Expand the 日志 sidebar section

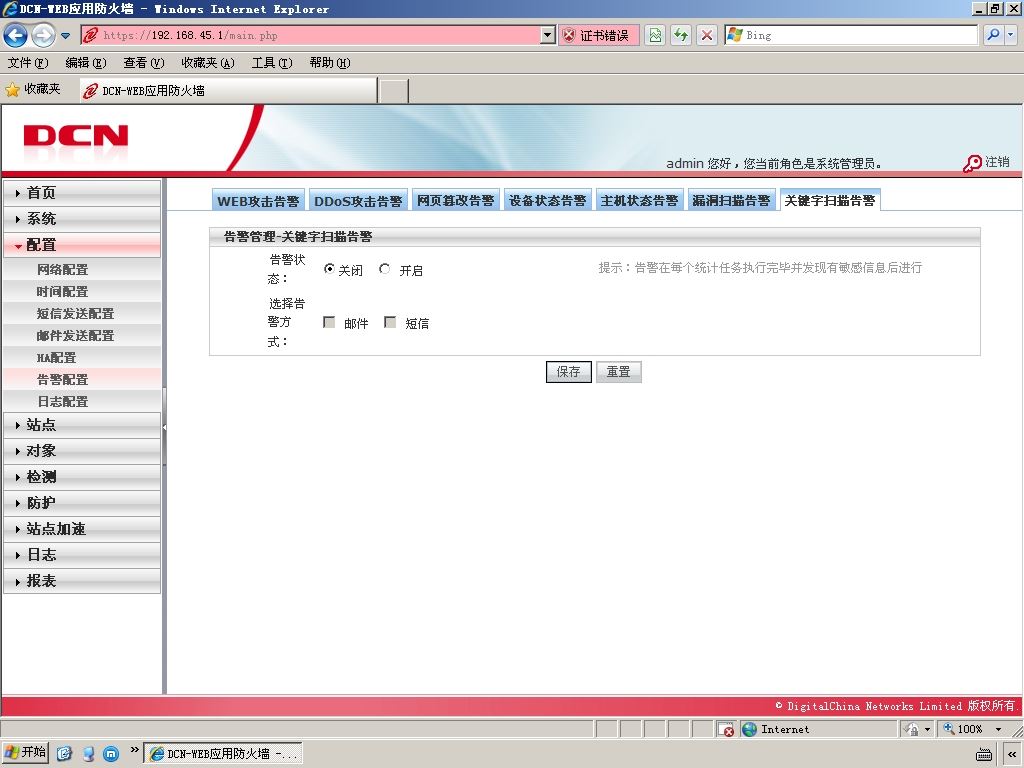[82, 555]
